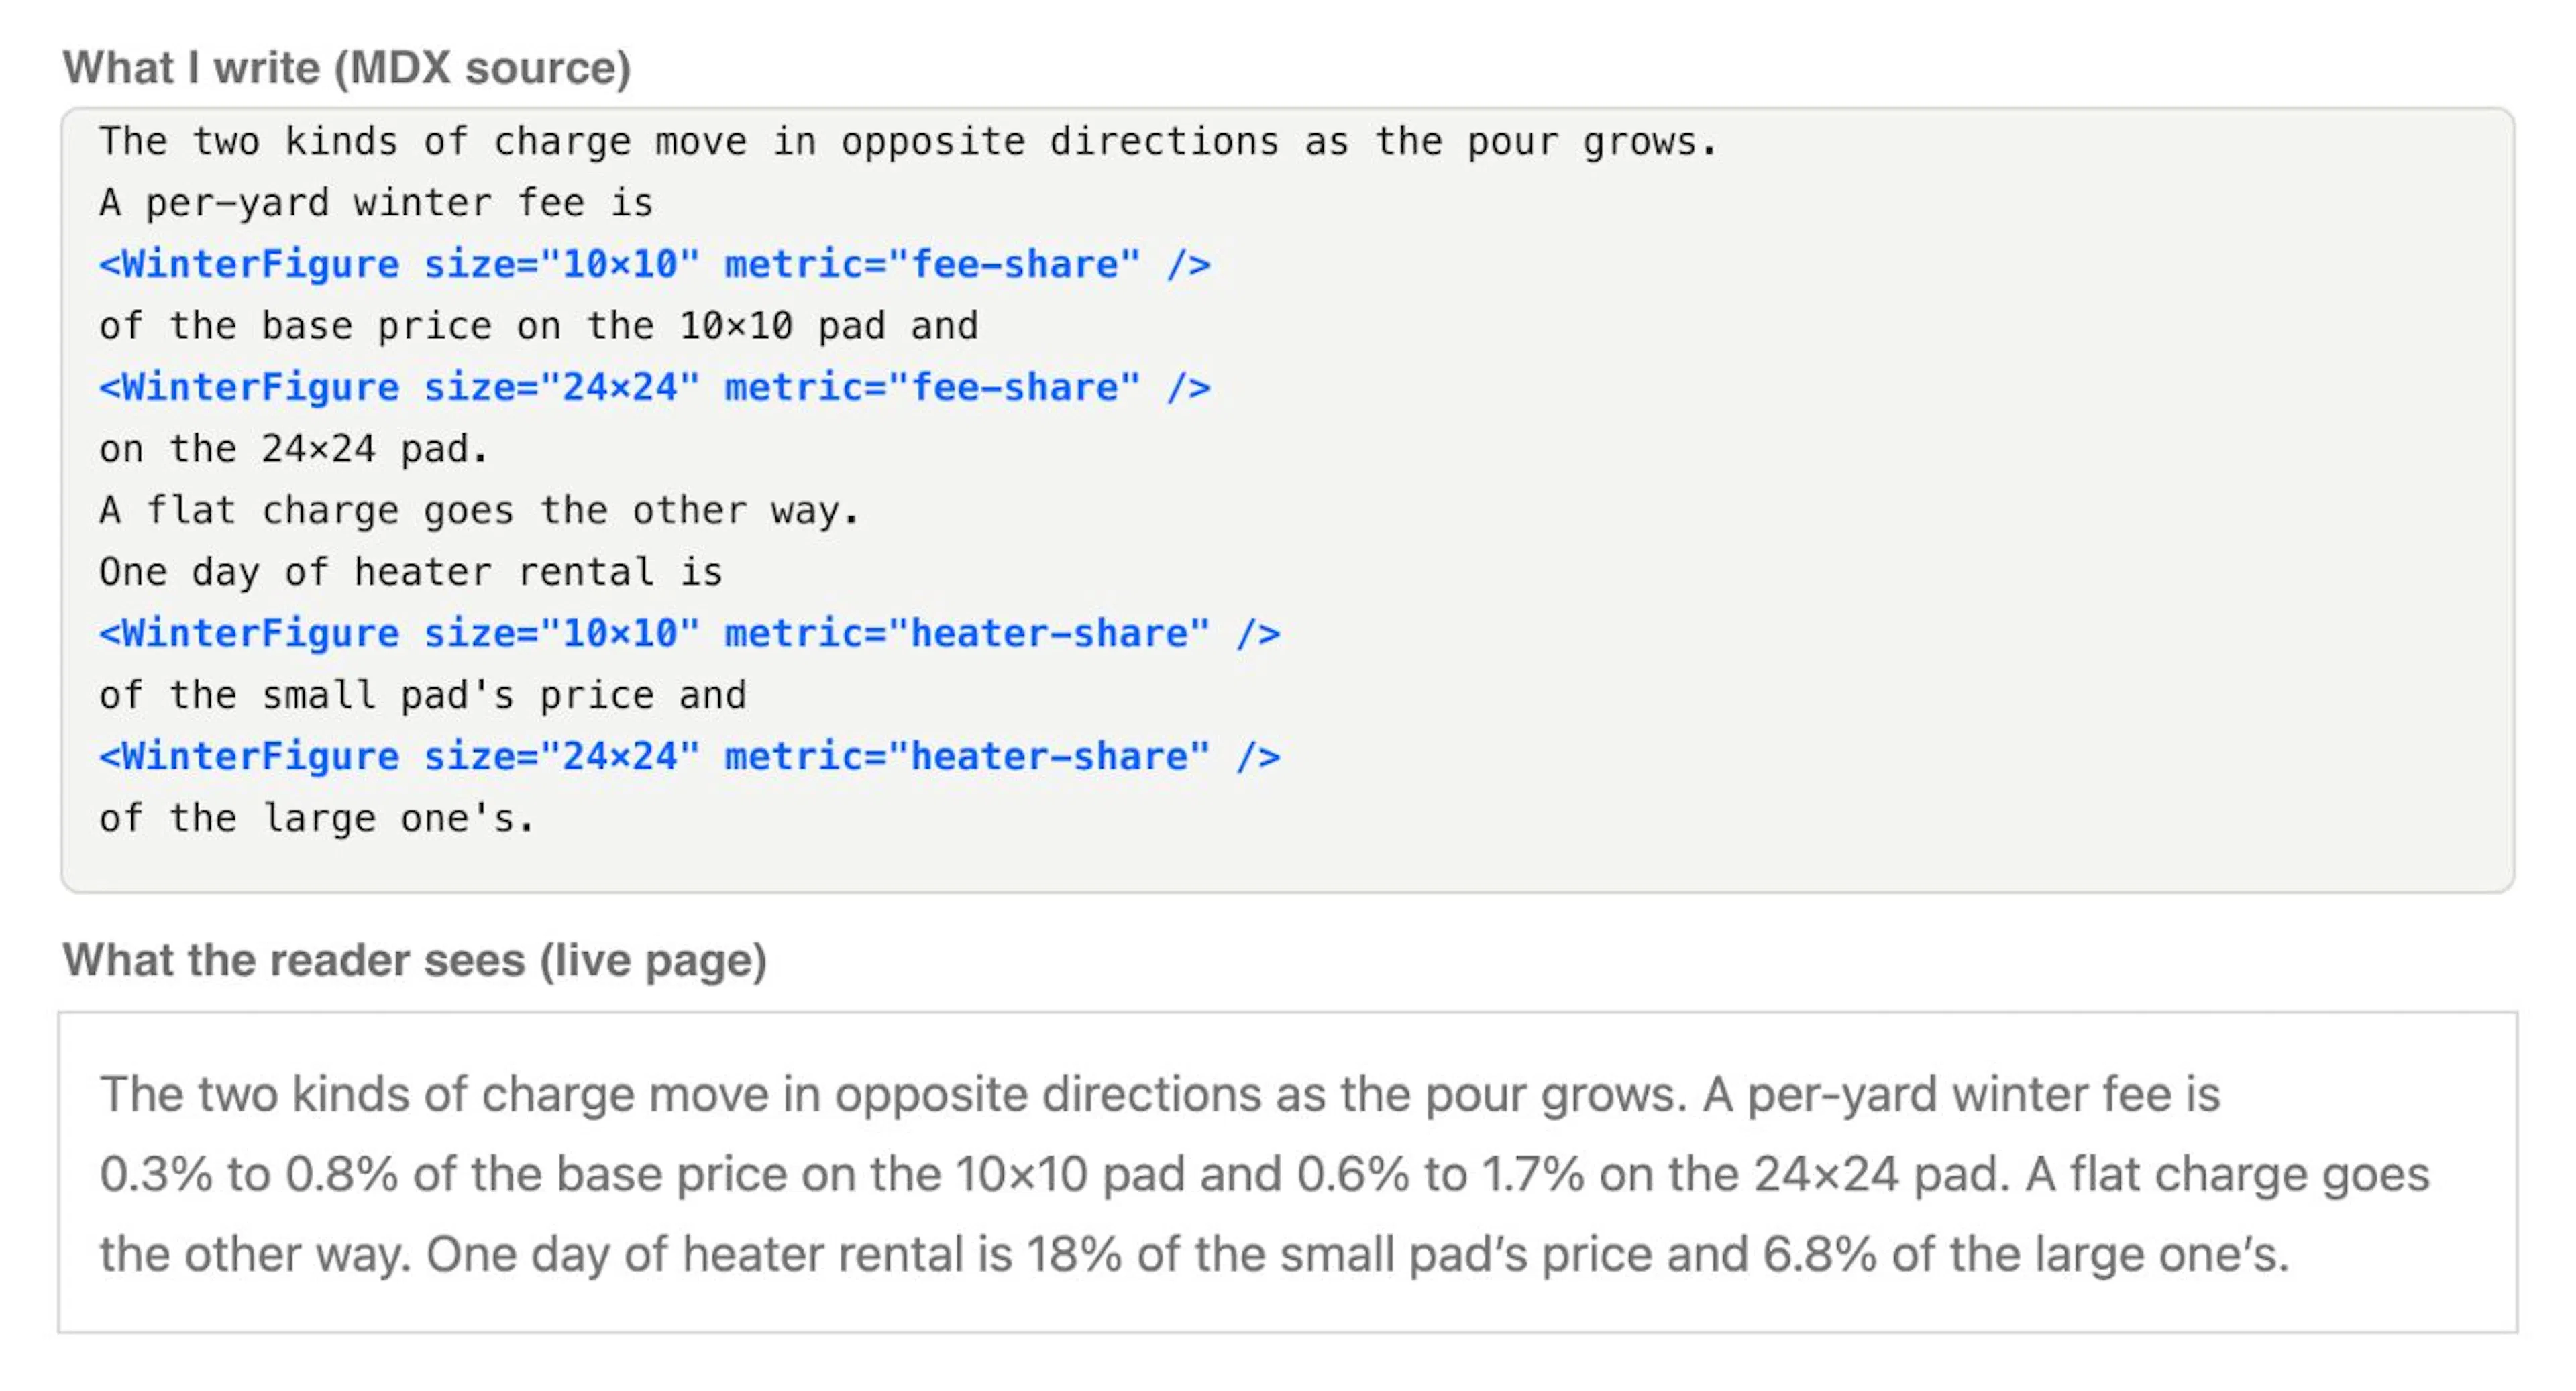Click the source line 'A per-yard winter fee is'
Image resolution: width=2576 pixels, height=1391 pixels.
click(x=376, y=203)
